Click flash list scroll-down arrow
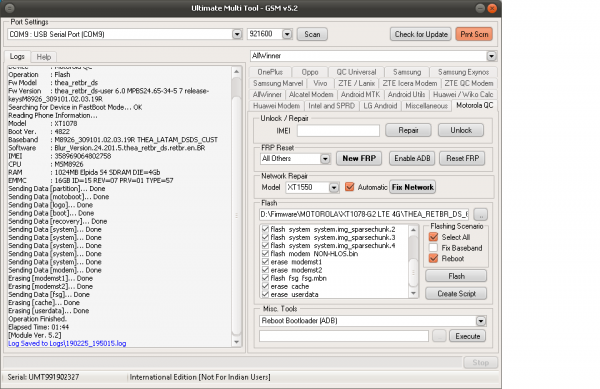Screen dimensions: 600x389 coord(413,293)
